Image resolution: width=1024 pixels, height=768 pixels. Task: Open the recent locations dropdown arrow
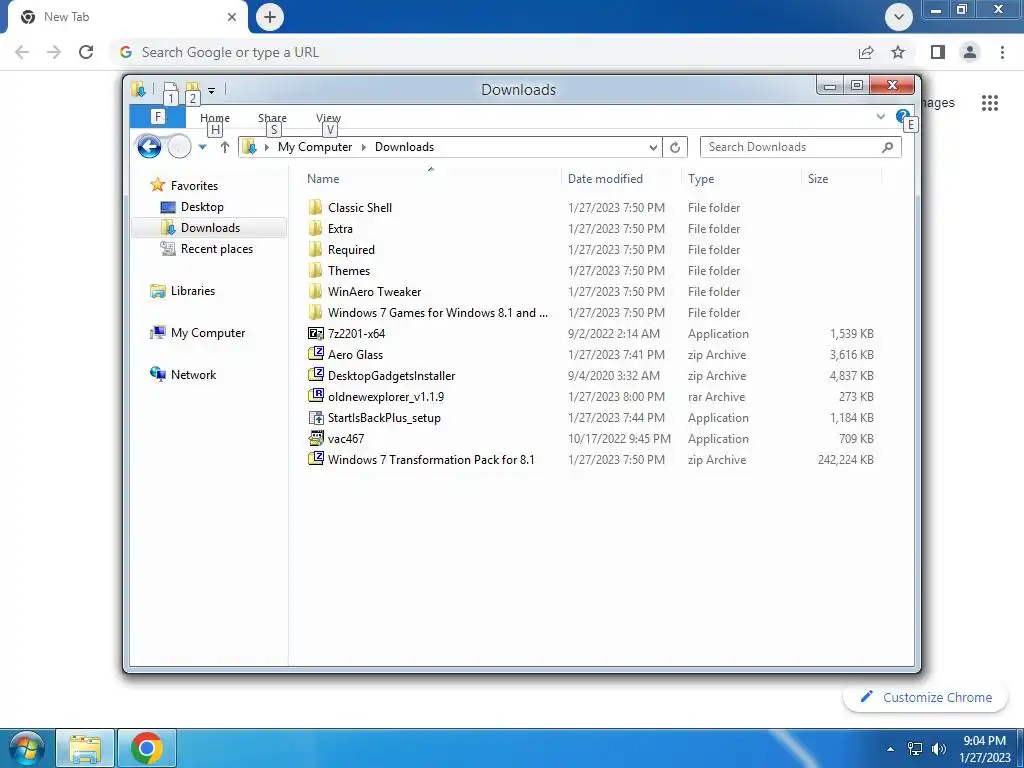(202, 147)
